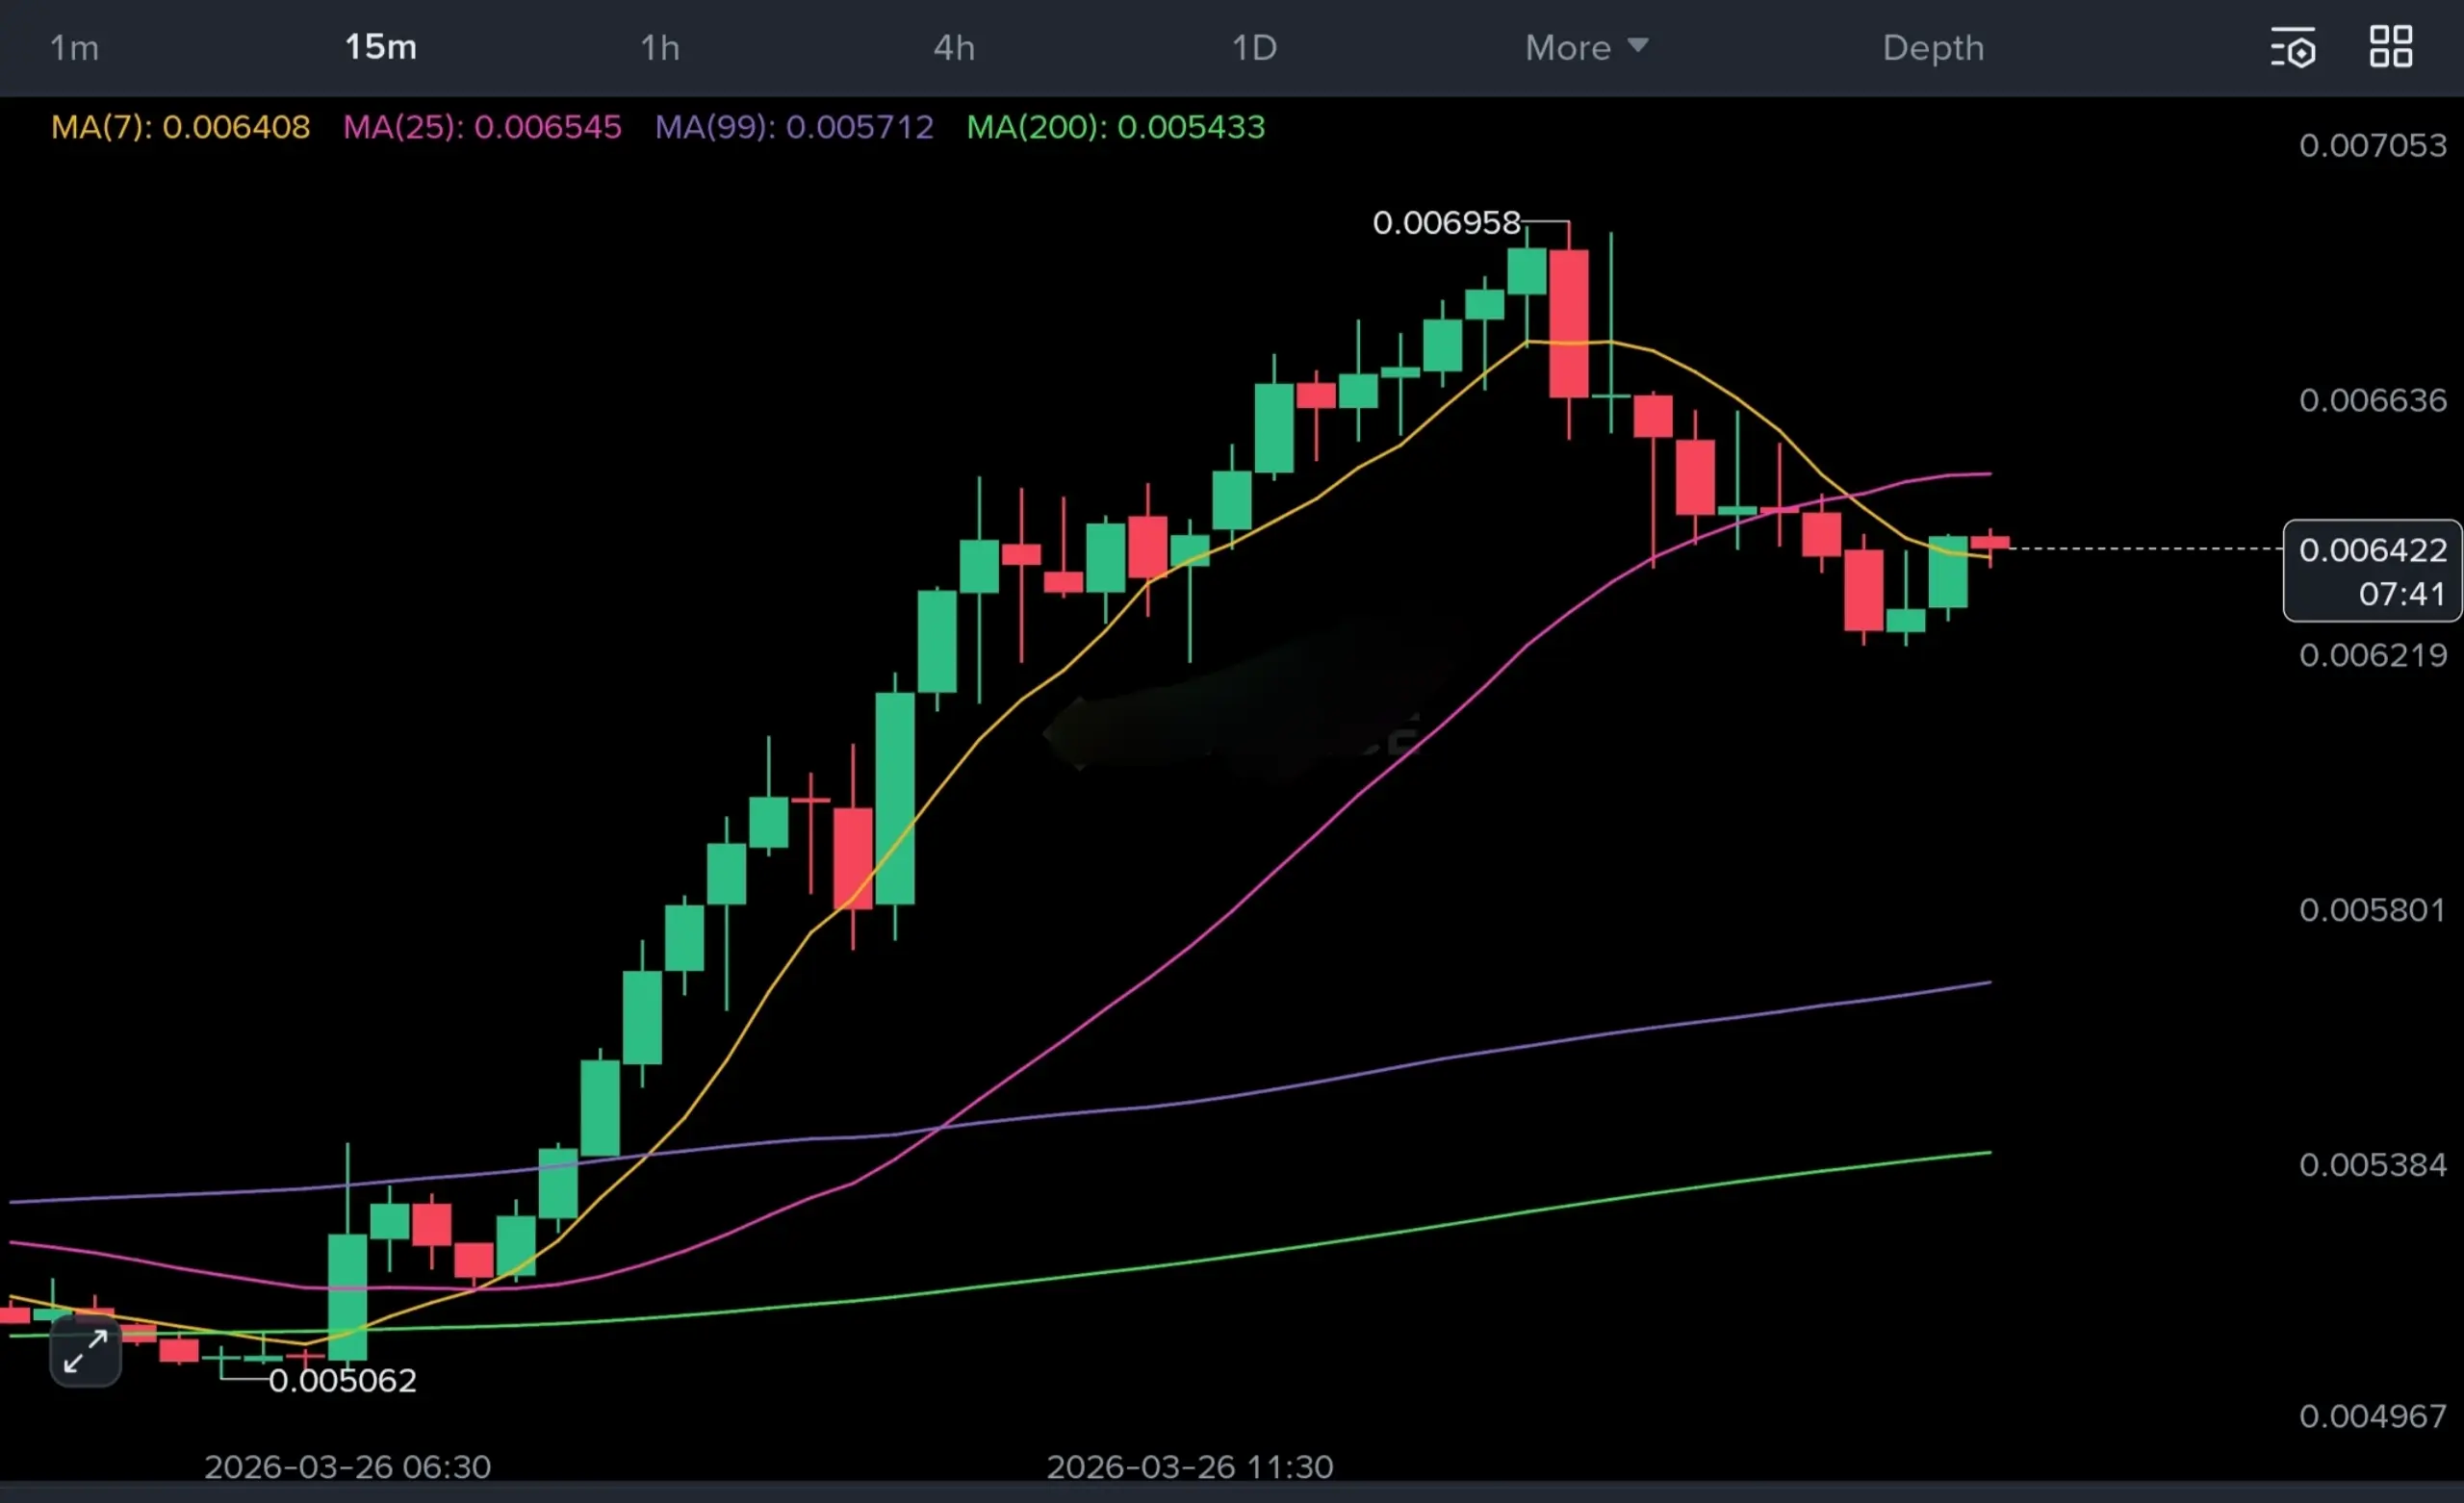Screen dimensions: 2464x1503
Task: Switch to the 1D timeframe
Action: [x=1254, y=48]
